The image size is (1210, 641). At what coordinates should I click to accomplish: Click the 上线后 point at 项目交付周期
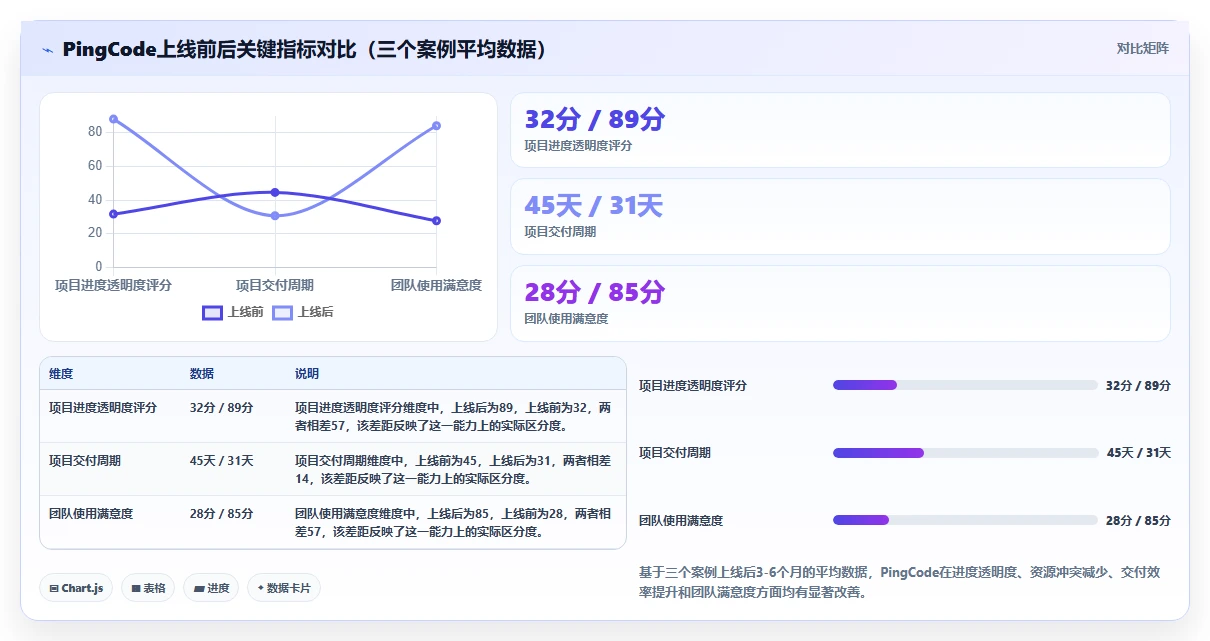[x=275, y=216]
